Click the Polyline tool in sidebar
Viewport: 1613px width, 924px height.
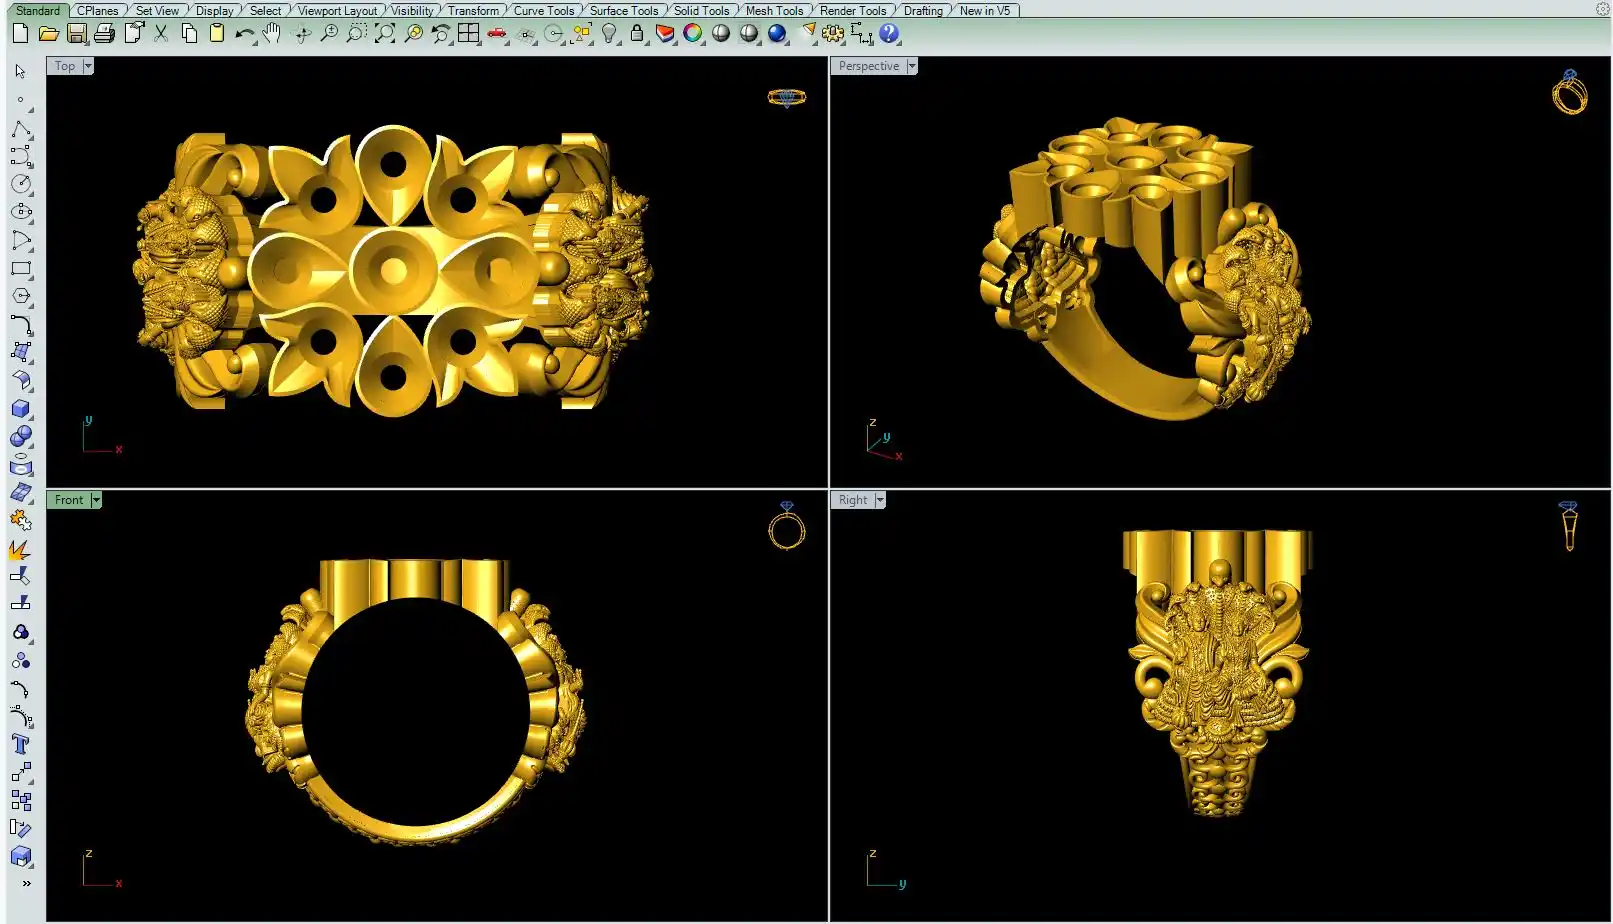pyautogui.click(x=21, y=129)
